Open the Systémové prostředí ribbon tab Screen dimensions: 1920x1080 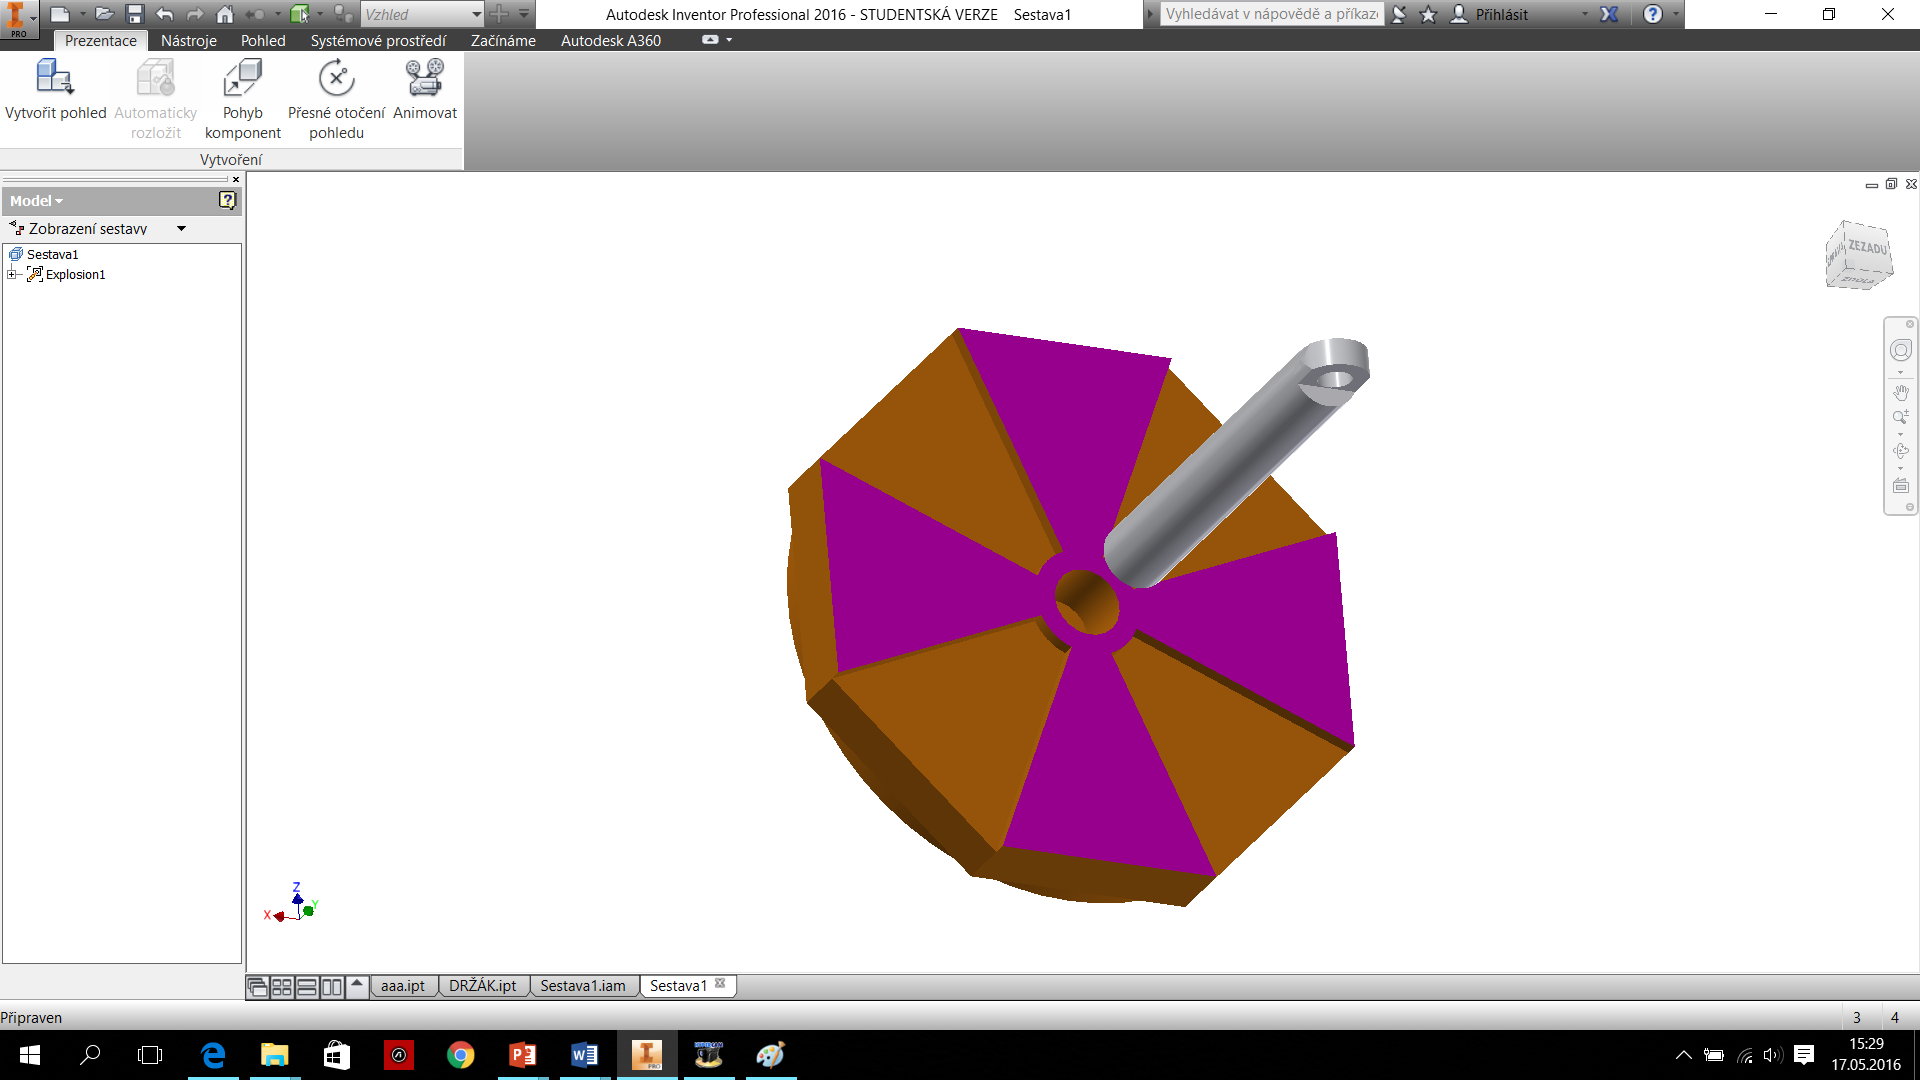click(x=378, y=40)
